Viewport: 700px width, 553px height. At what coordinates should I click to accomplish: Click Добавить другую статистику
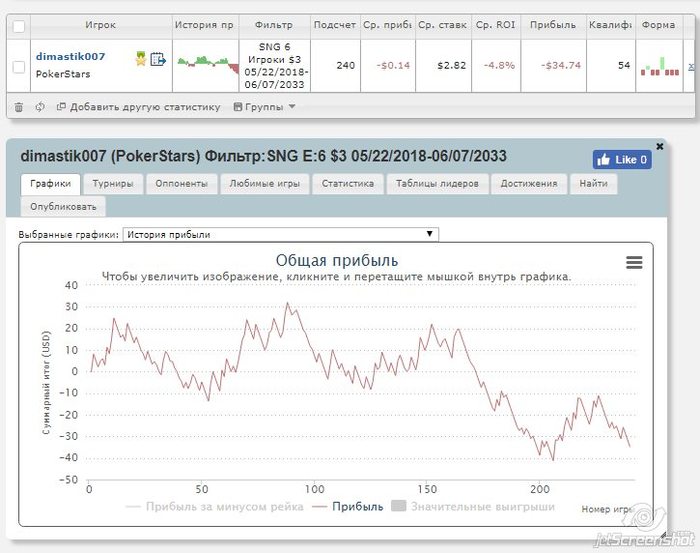tap(138, 107)
